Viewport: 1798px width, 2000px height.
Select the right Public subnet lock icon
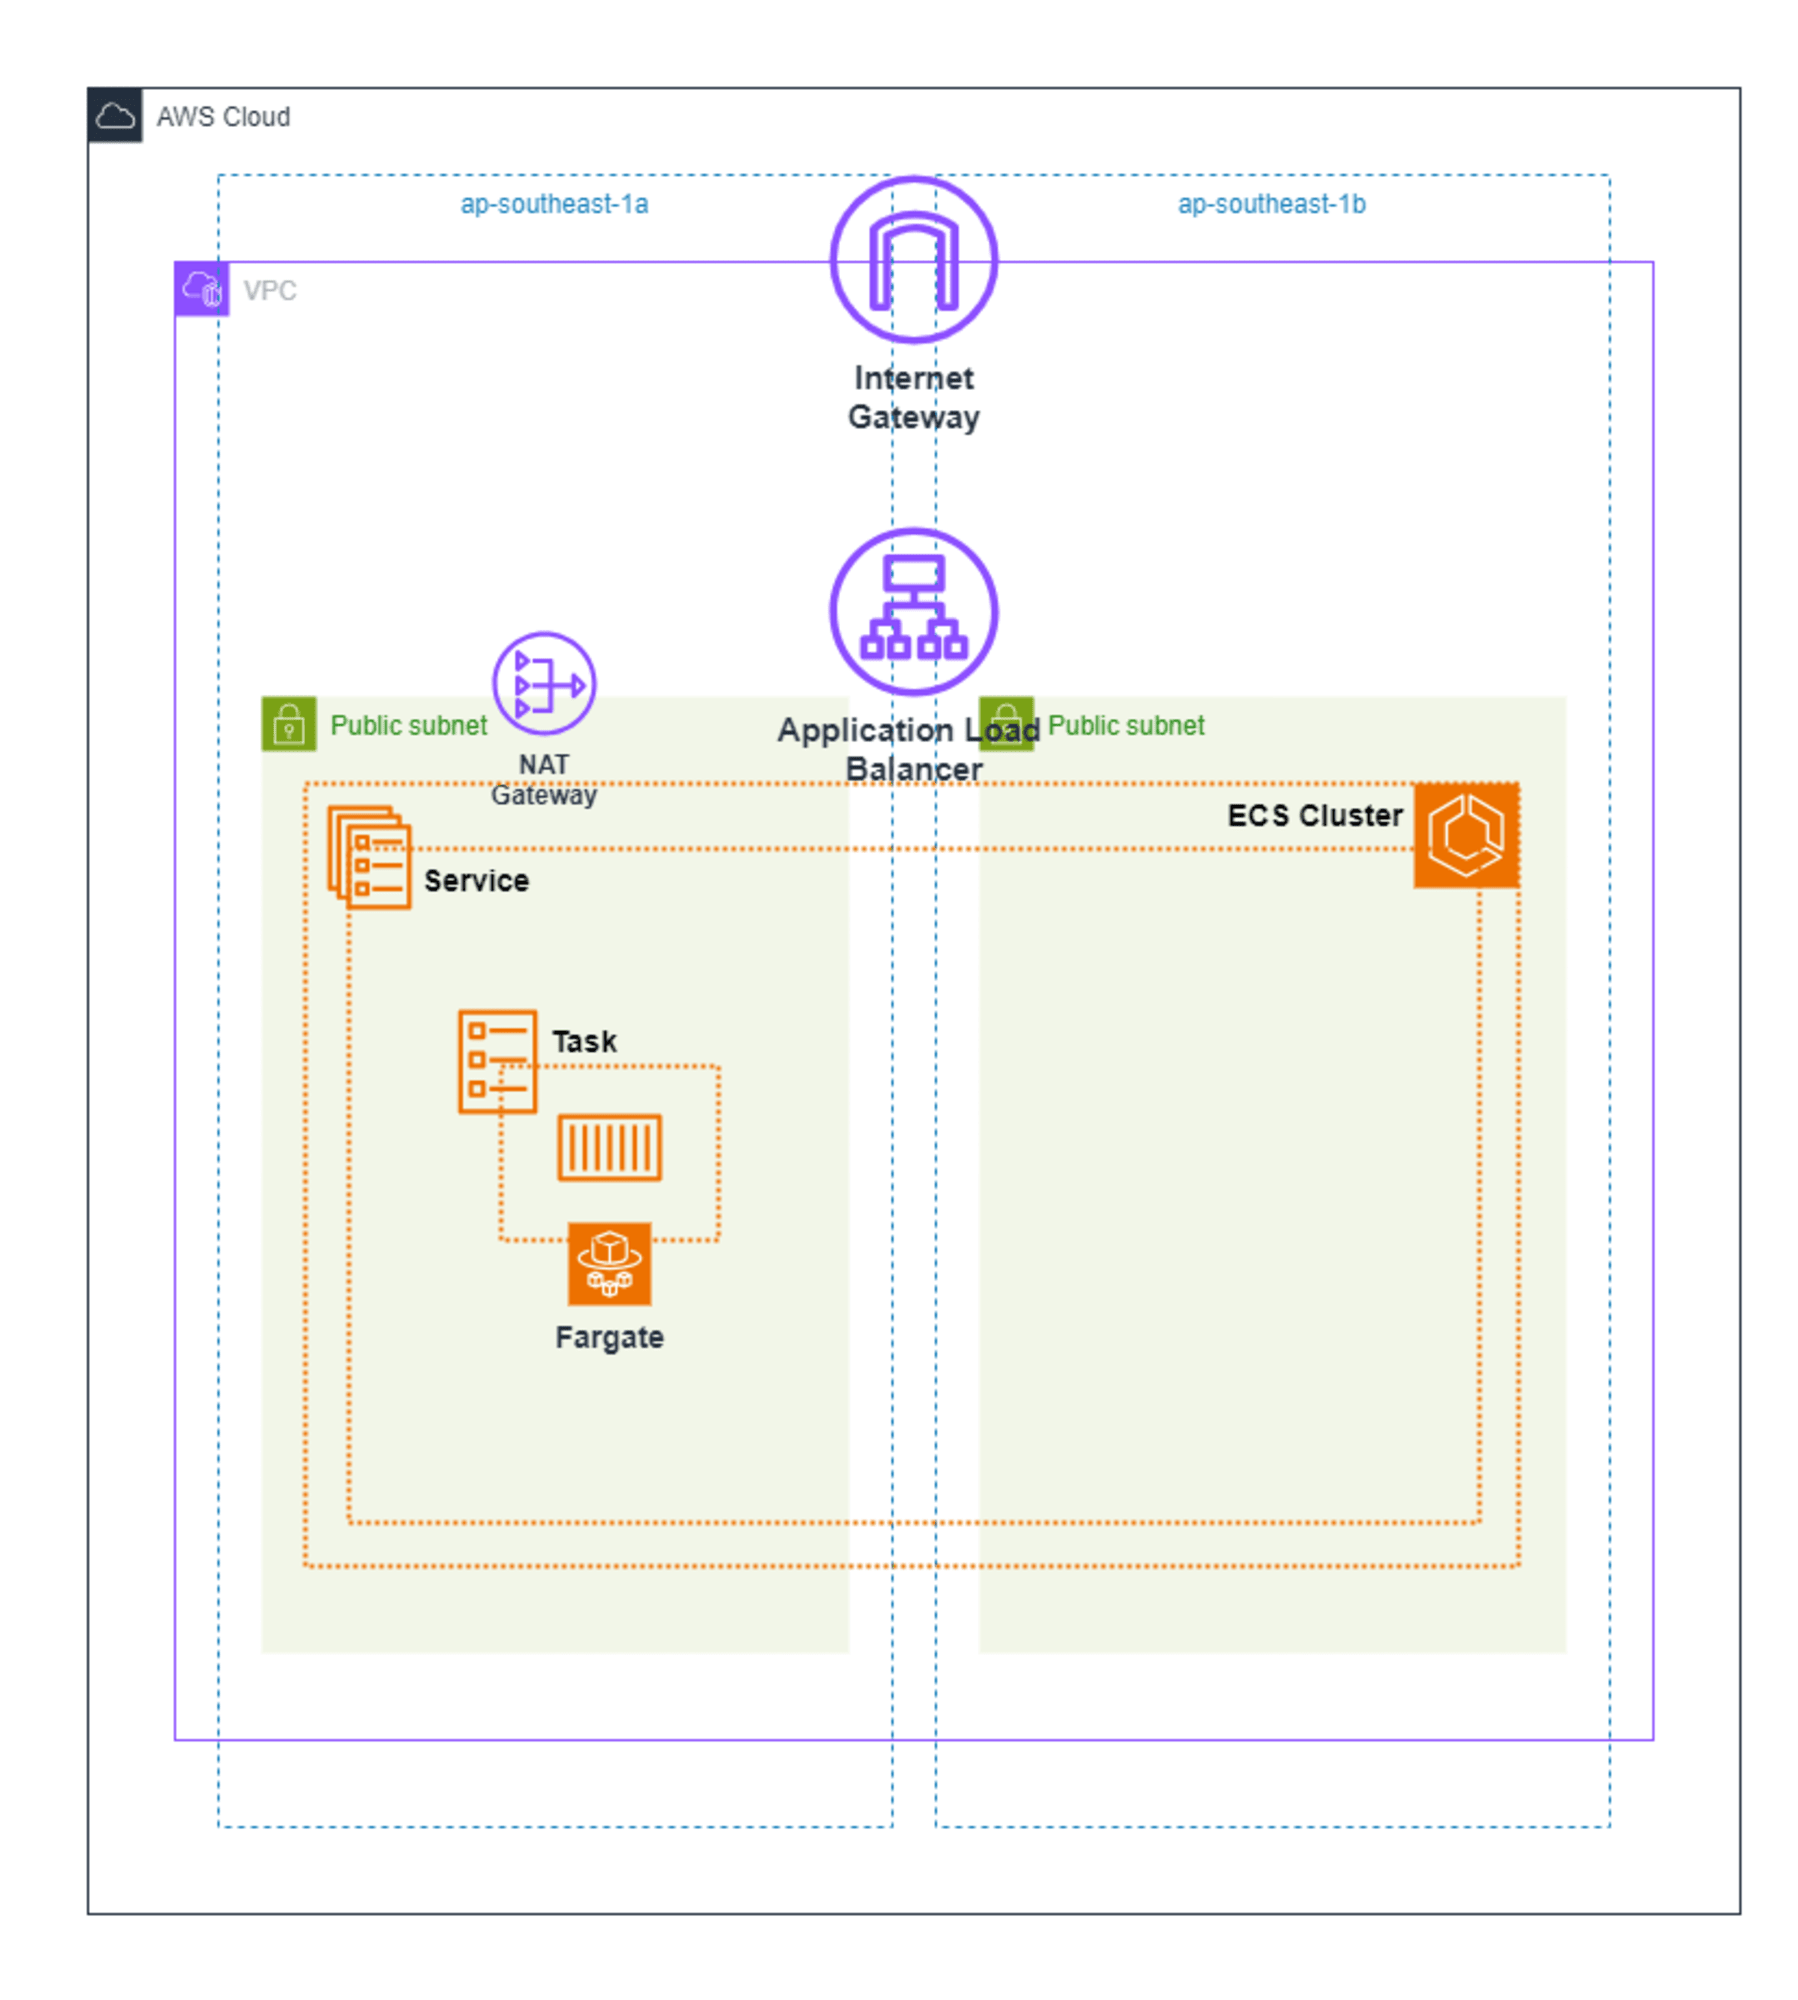1006,723
